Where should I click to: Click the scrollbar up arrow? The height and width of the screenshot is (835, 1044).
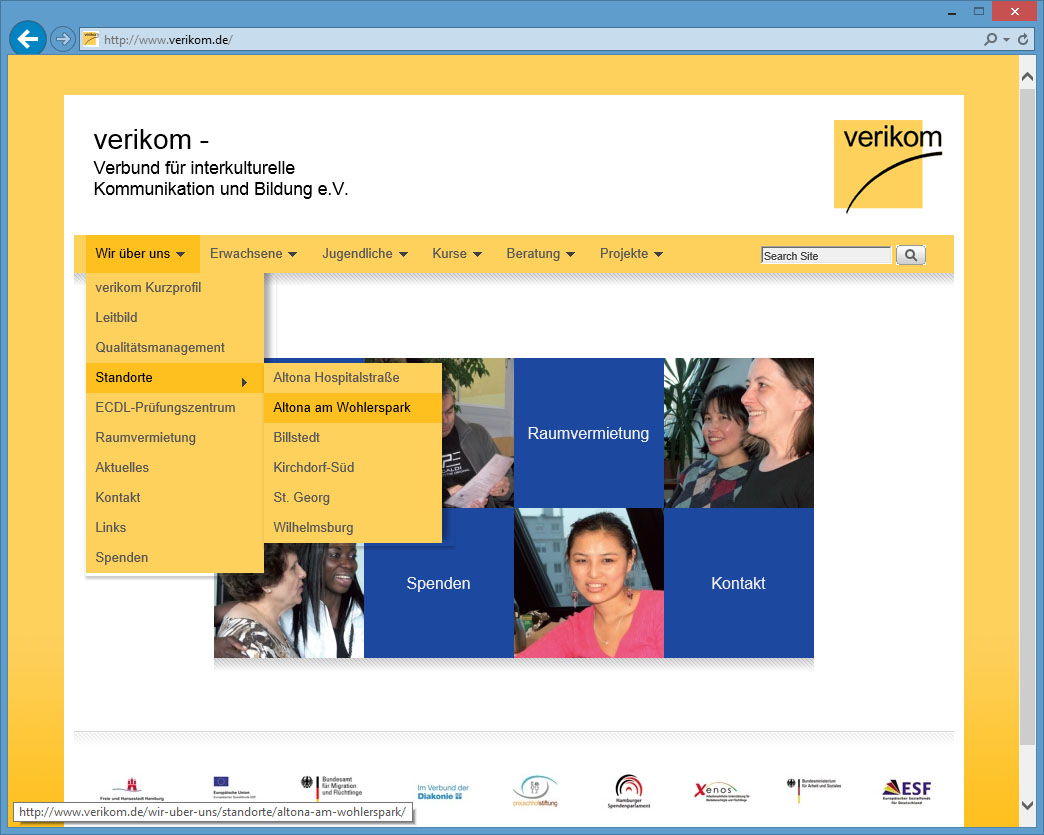coord(1027,77)
